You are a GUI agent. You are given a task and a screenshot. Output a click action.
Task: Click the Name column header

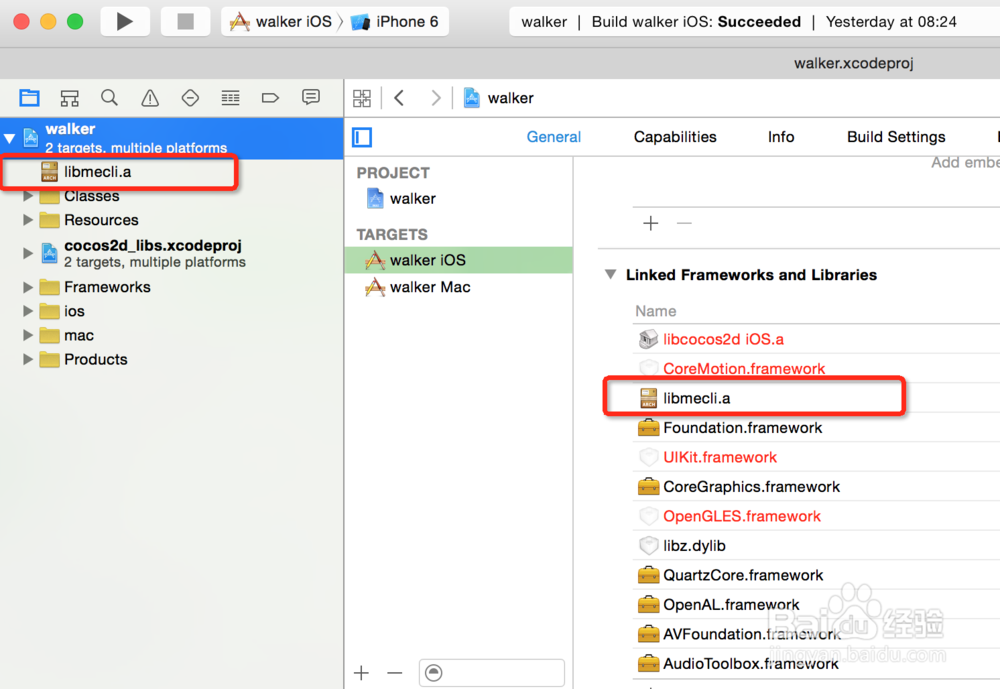656,311
